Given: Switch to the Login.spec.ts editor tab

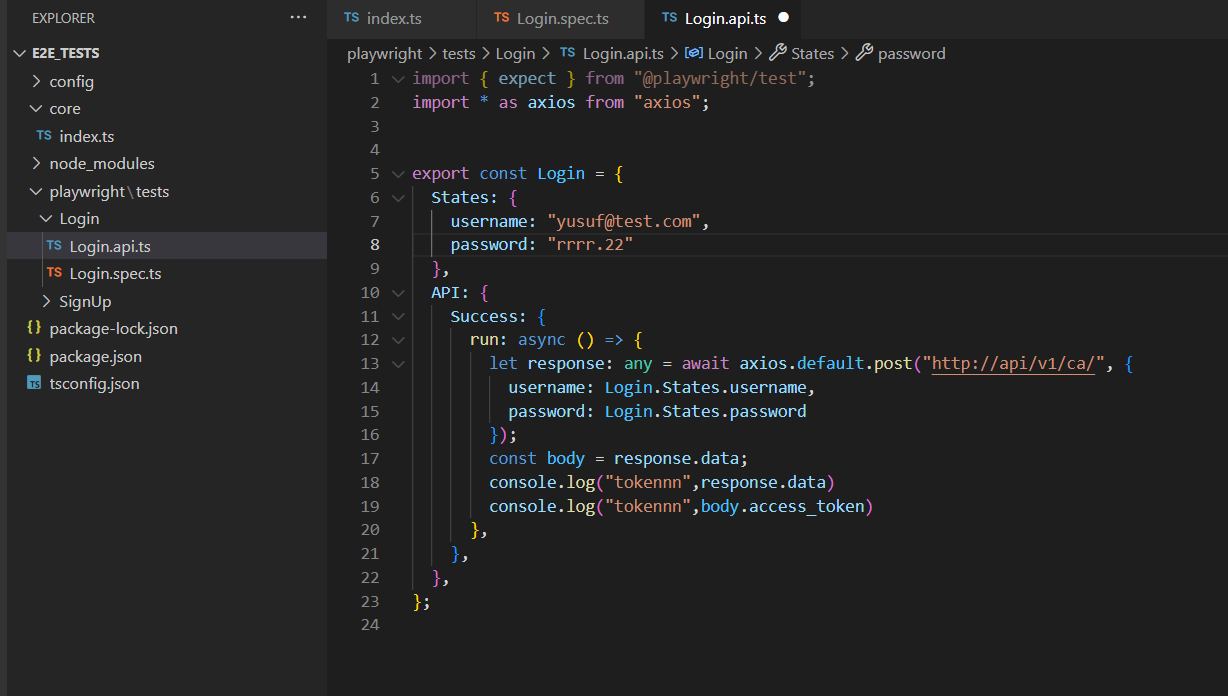Looking at the screenshot, I should pyautogui.click(x=561, y=18).
